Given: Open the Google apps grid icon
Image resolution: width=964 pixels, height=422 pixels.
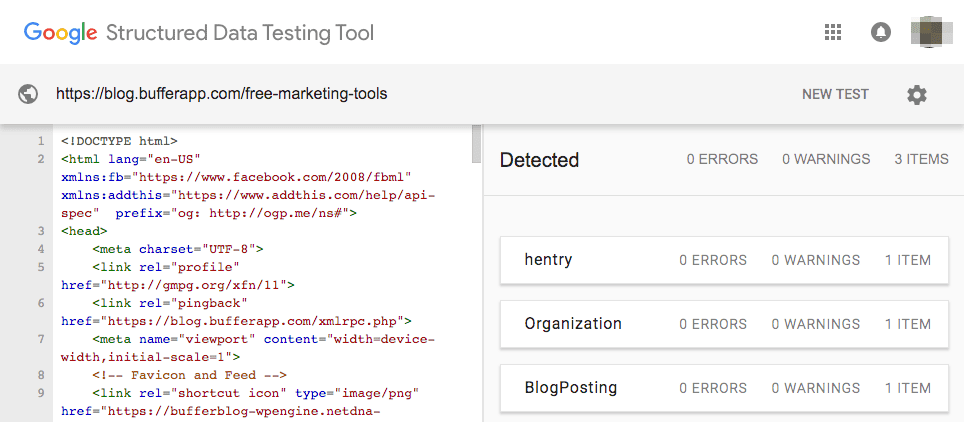Looking at the screenshot, I should [832, 33].
